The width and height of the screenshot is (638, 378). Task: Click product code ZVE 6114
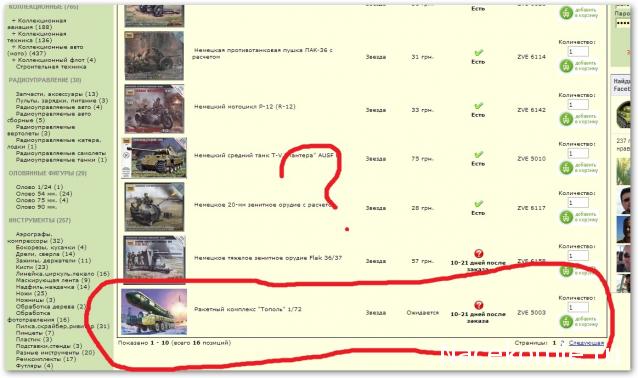click(531, 57)
